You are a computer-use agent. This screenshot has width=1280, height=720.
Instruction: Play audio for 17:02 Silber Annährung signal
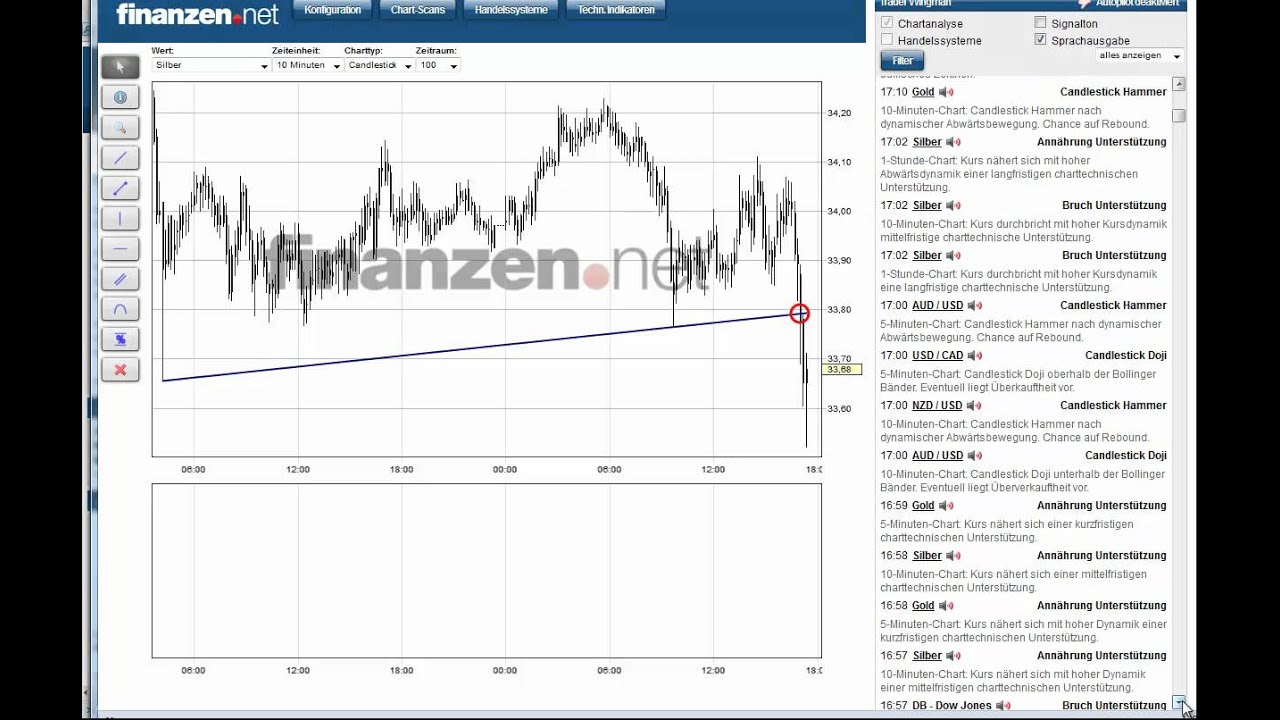(x=953, y=142)
